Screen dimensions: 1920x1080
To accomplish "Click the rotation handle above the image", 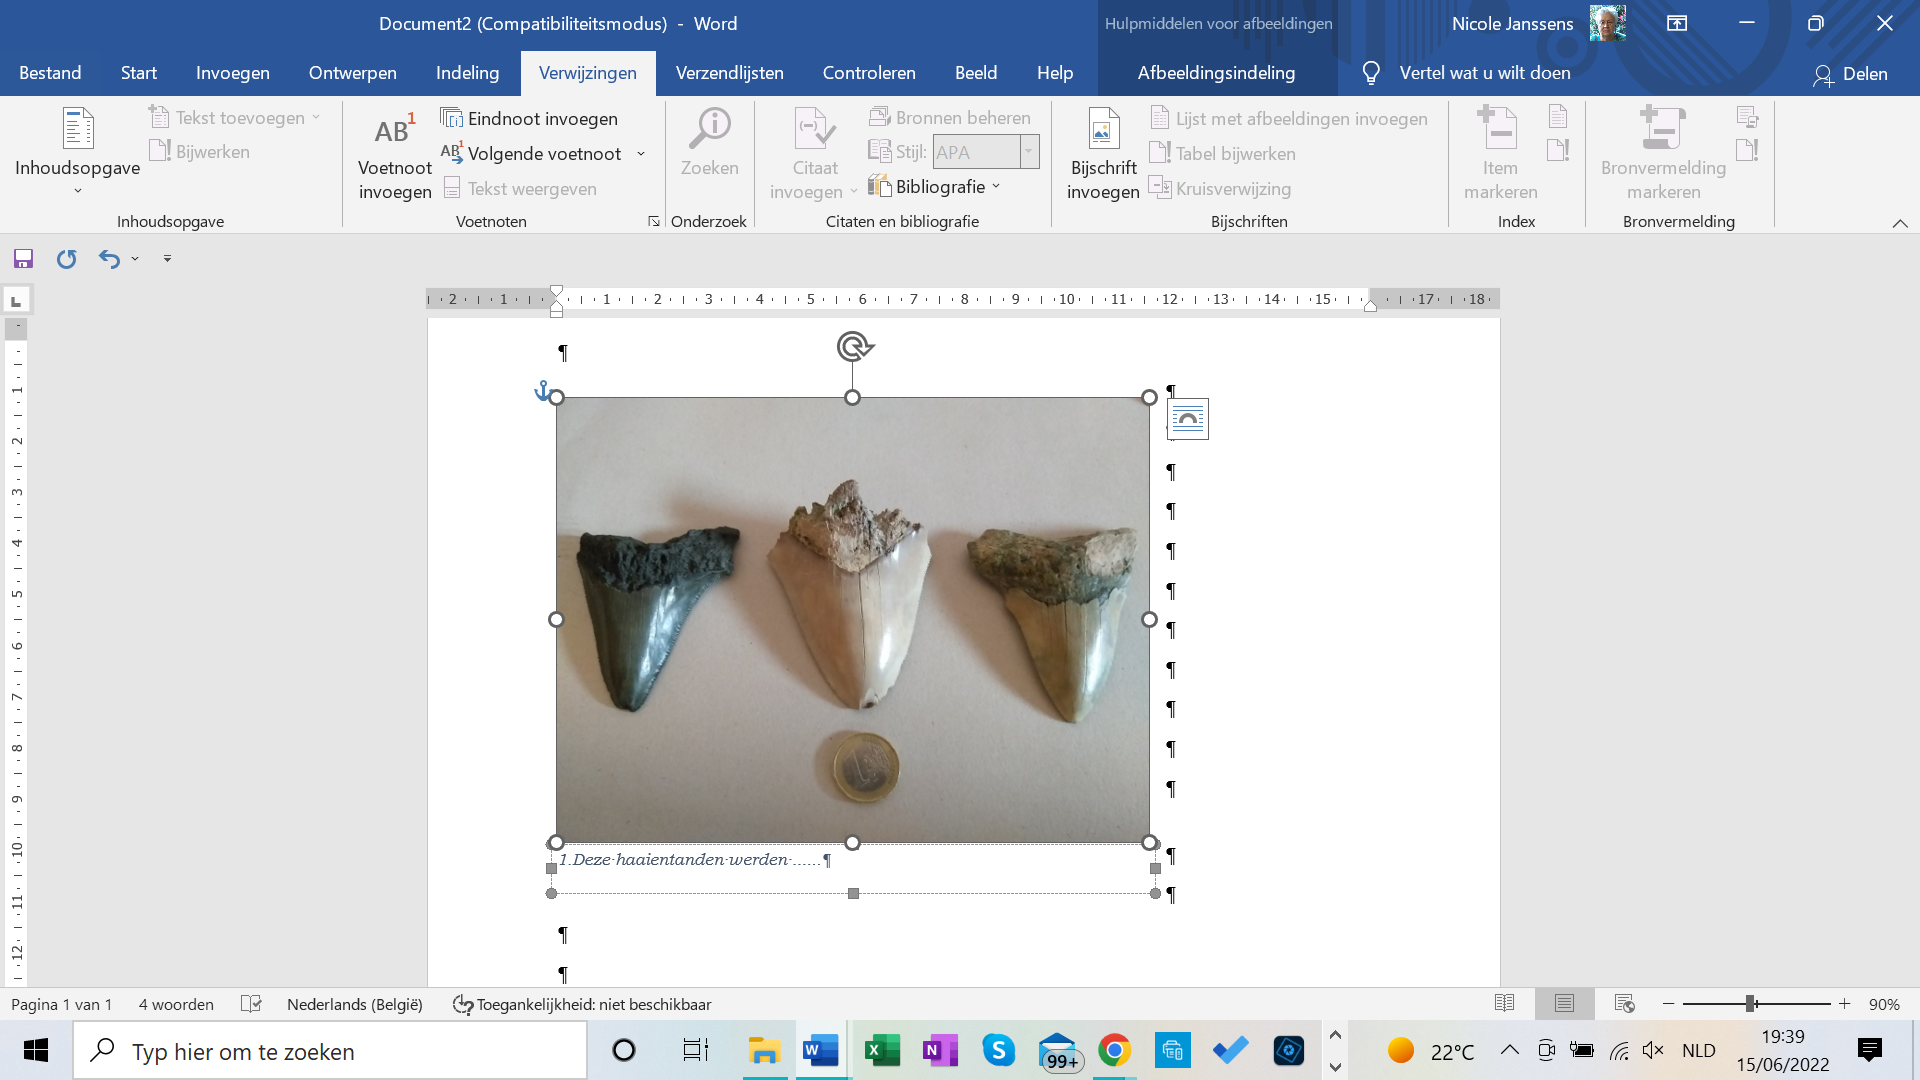I will (x=853, y=346).
